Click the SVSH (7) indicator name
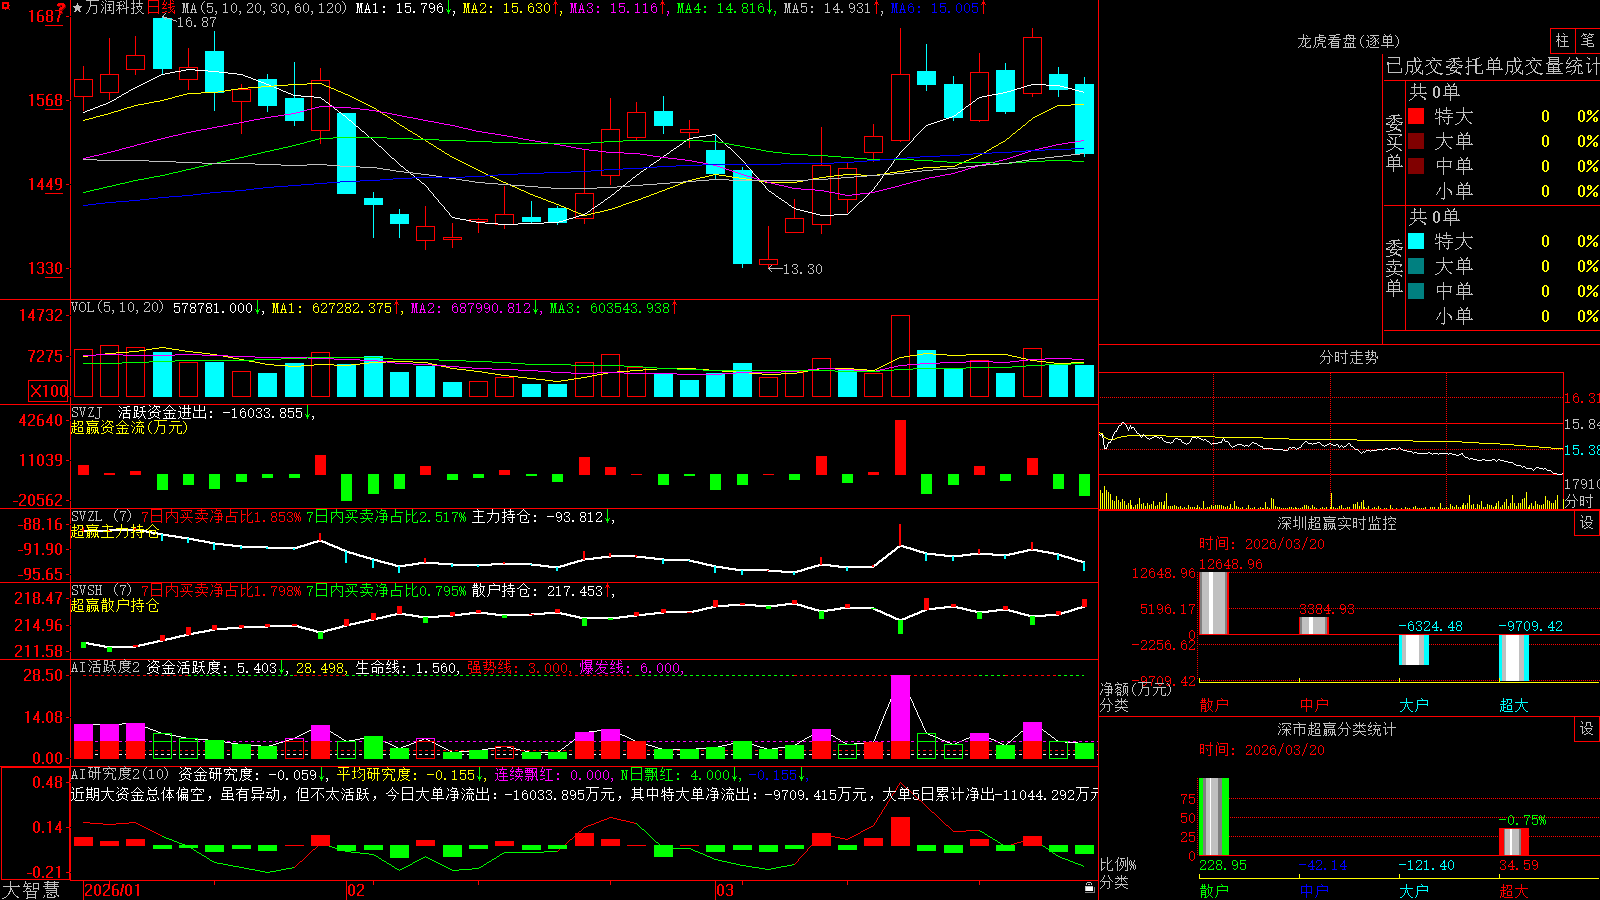This screenshot has height=900, width=1600. [101, 590]
